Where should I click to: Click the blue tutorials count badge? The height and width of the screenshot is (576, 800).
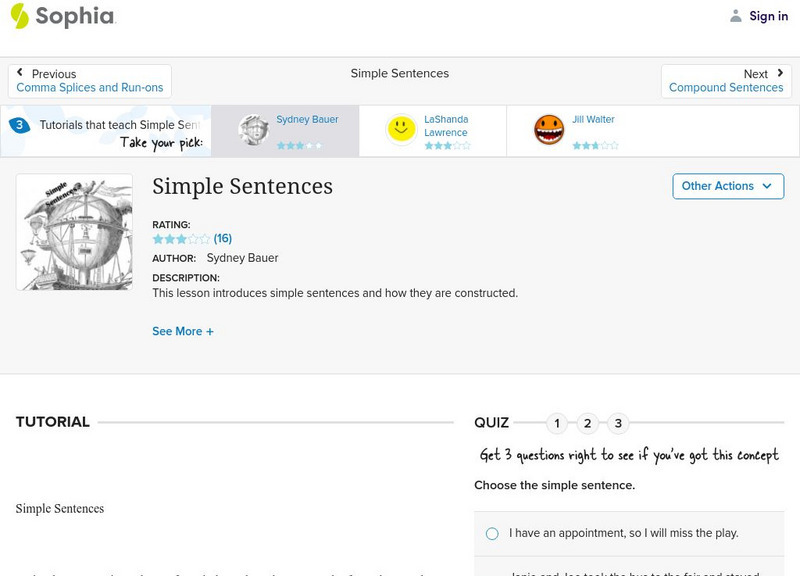[x=19, y=125]
